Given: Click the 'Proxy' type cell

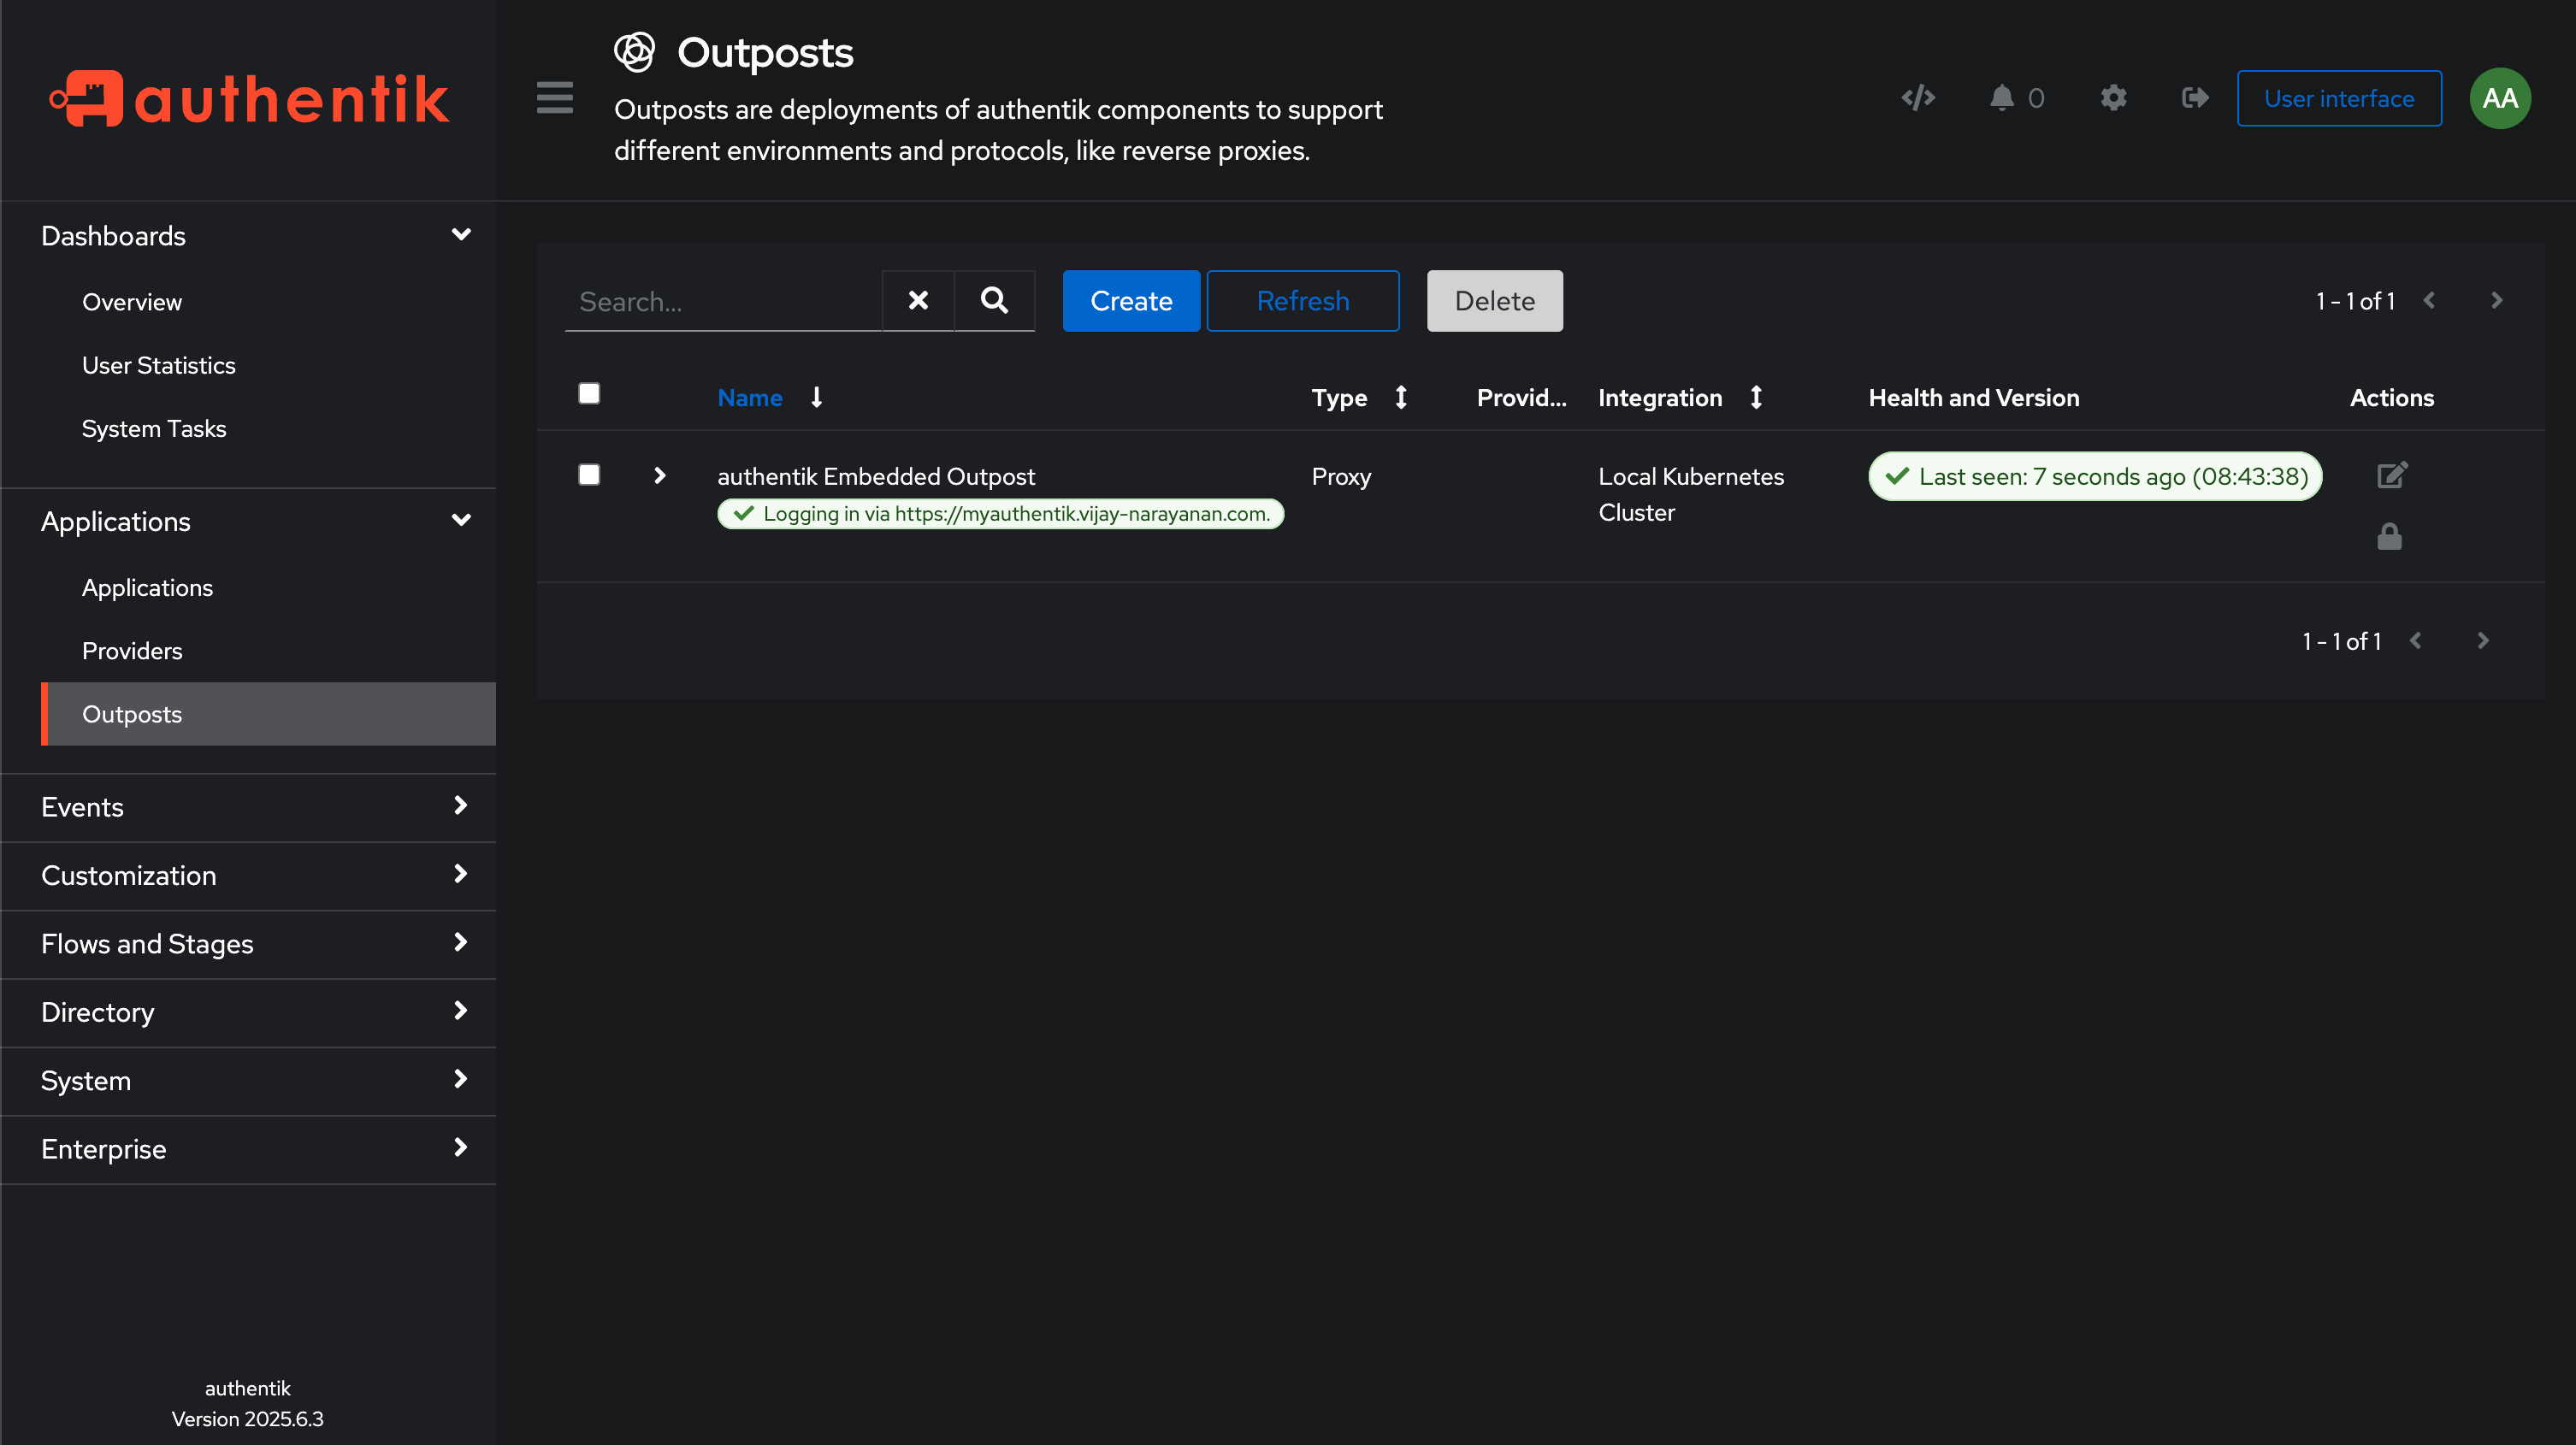Looking at the screenshot, I should click(x=1341, y=476).
